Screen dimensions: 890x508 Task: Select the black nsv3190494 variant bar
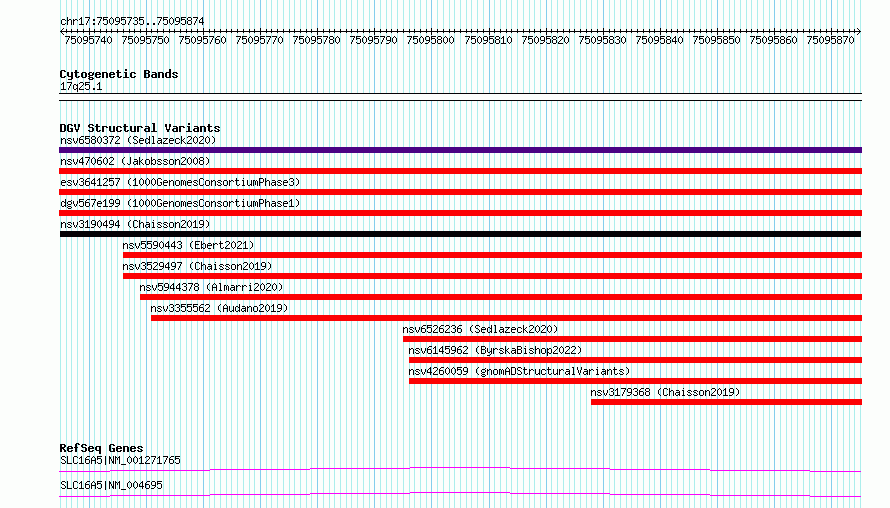pyautogui.click(x=460, y=234)
